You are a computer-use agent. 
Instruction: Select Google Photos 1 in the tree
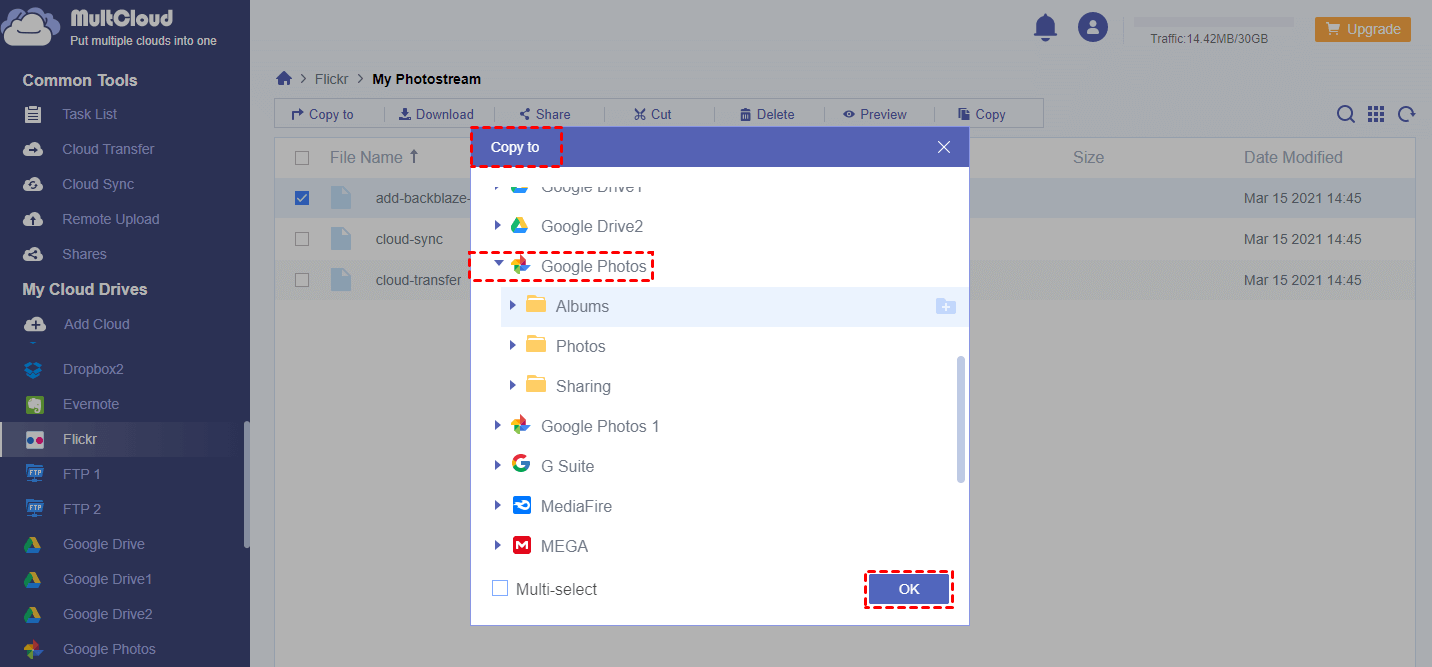point(600,426)
